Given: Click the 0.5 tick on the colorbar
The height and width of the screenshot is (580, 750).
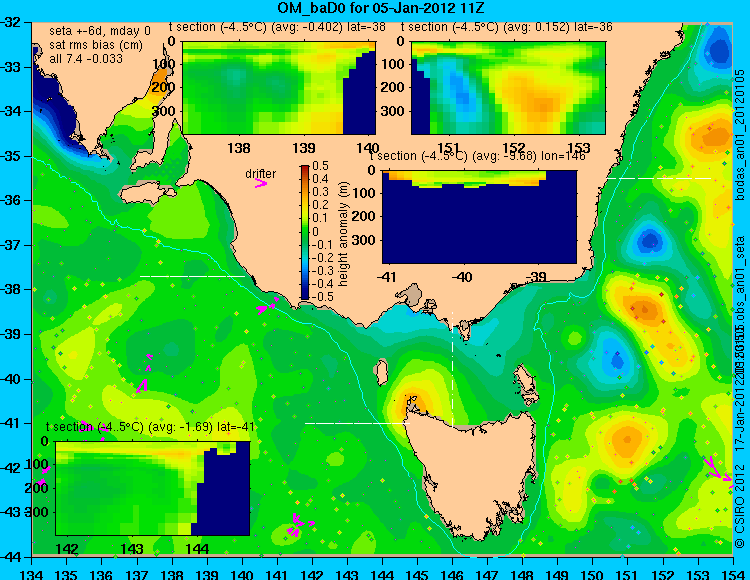Looking at the screenshot, I should (x=320, y=166).
